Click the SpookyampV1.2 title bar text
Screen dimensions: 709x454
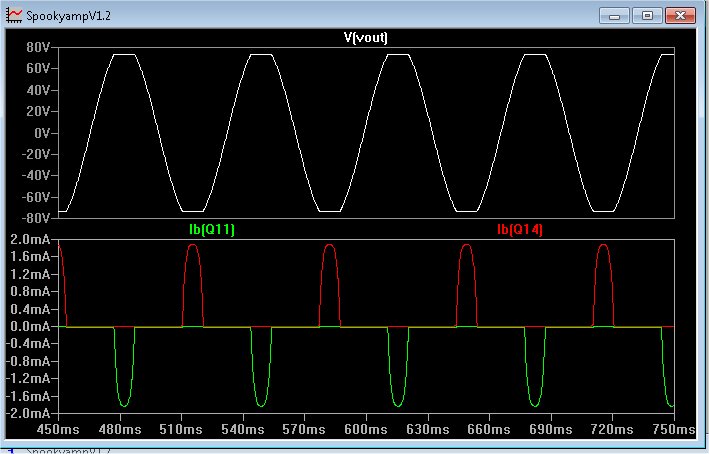click(69, 16)
